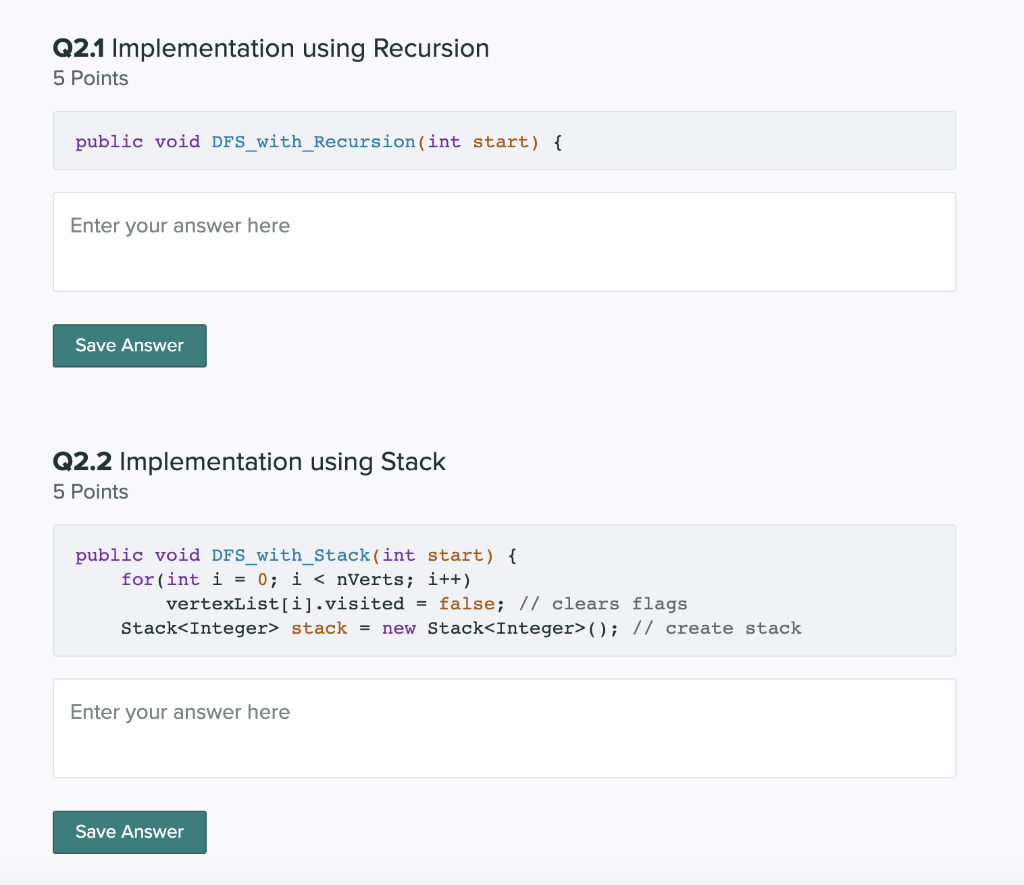Save the answer for Q2.2 Stack

tap(130, 832)
